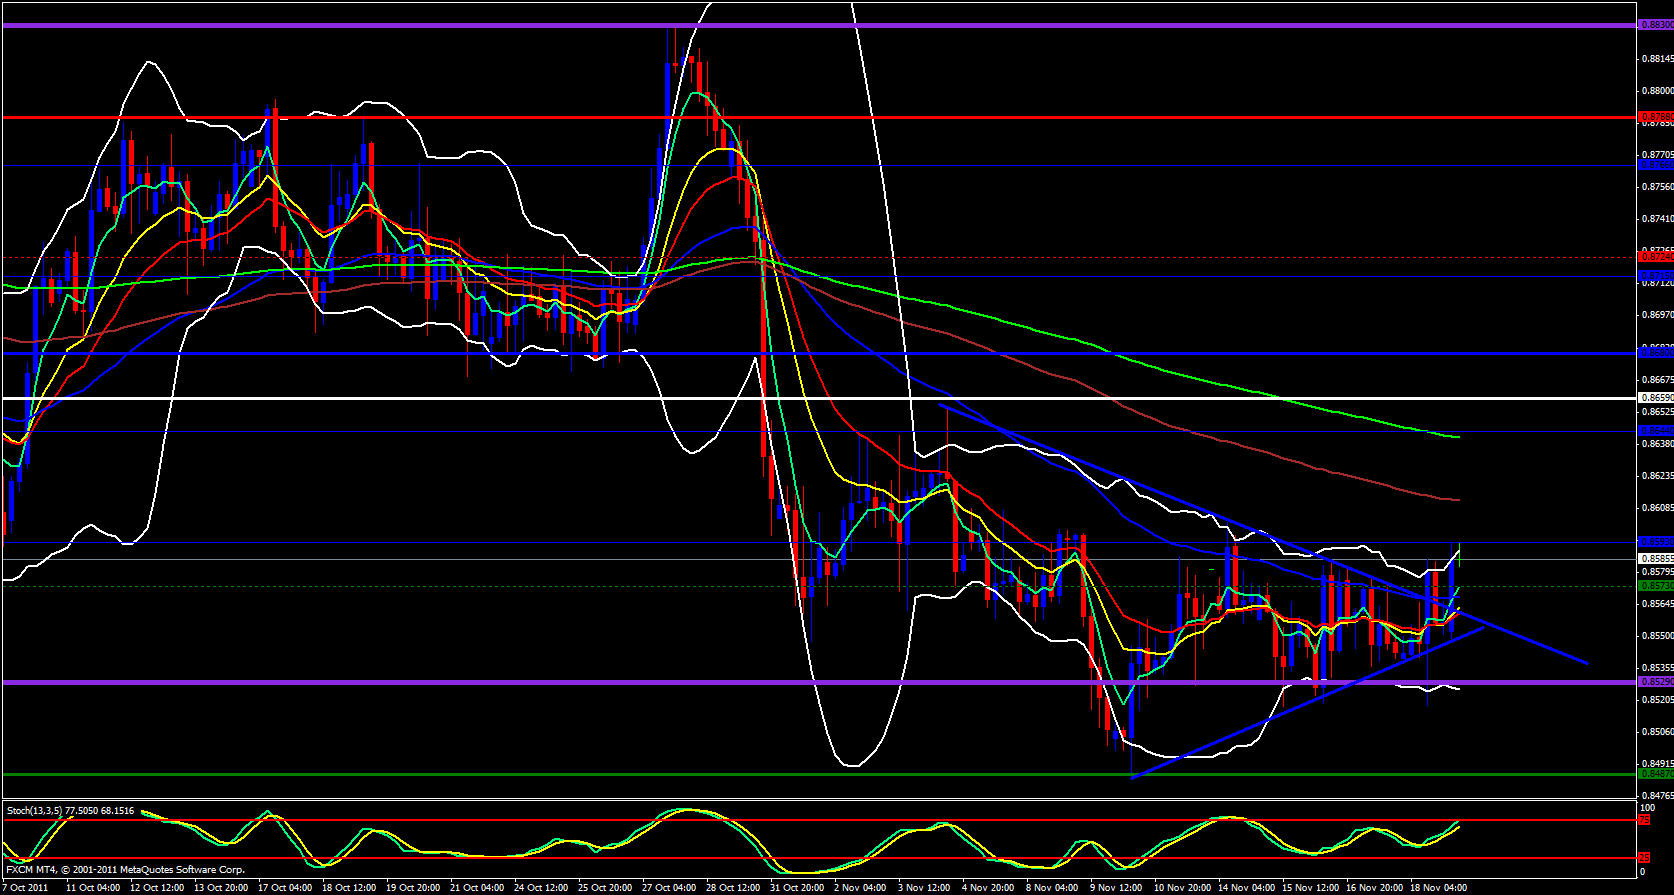Click the 27 Oct 04:00 time label
1674x895 pixels.
pos(669,888)
